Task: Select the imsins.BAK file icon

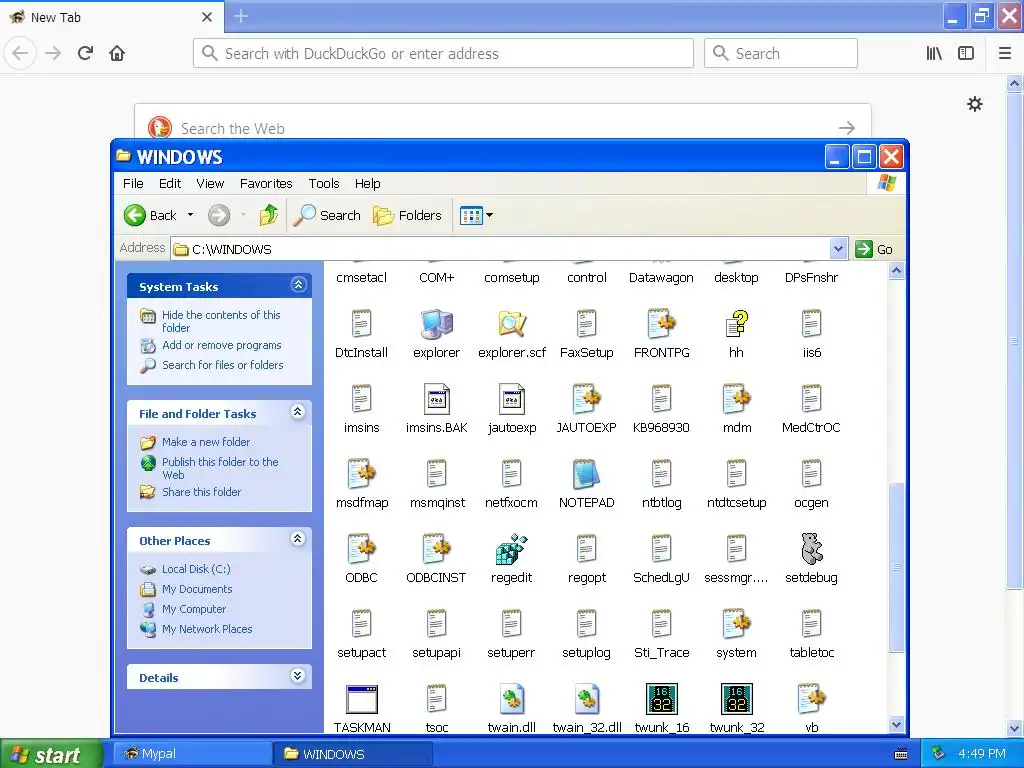Action: coord(436,399)
